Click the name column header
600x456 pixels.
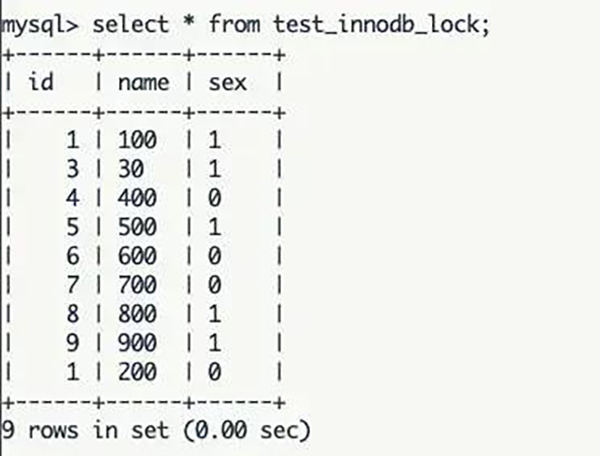coord(143,83)
